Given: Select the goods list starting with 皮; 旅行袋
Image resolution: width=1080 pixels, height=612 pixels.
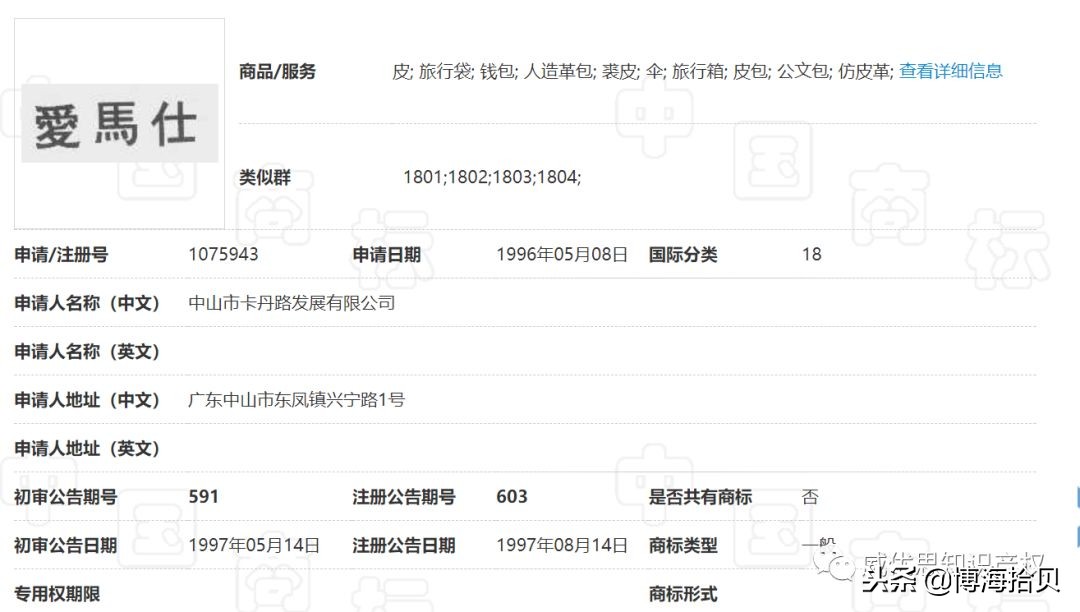Looking at the screenshot, I should pos(643,71).
